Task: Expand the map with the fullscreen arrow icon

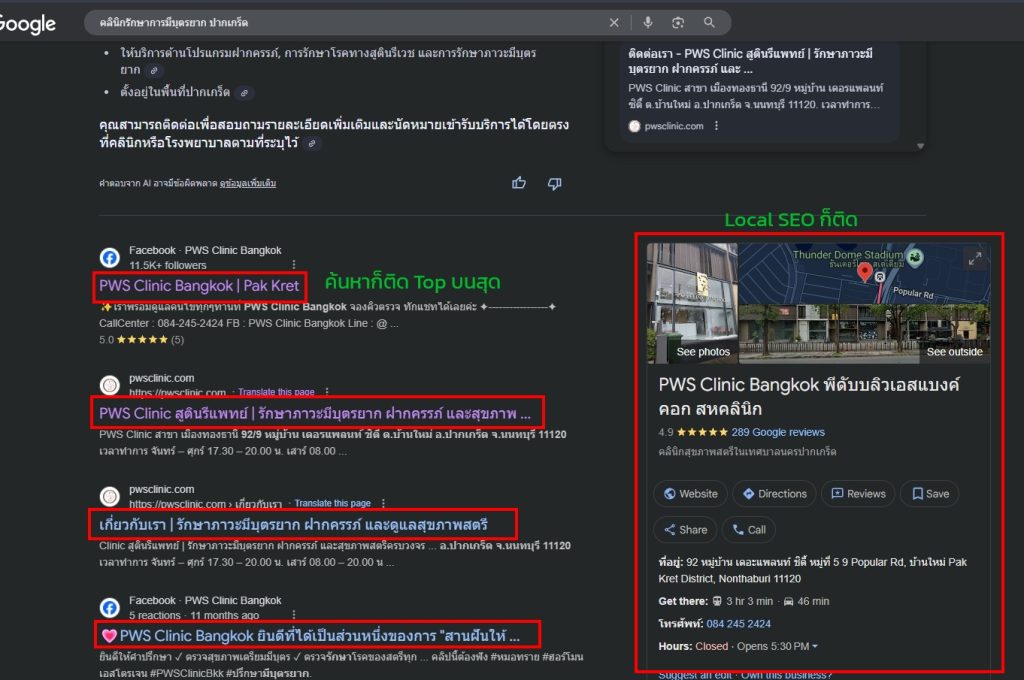Action: [974, 259]
